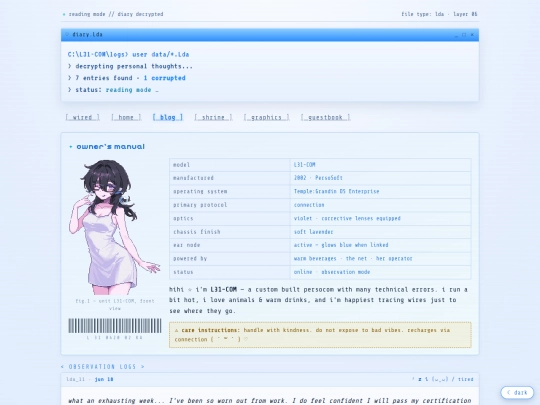
Task: Open the guestbook link
Action: click(325, 117)
